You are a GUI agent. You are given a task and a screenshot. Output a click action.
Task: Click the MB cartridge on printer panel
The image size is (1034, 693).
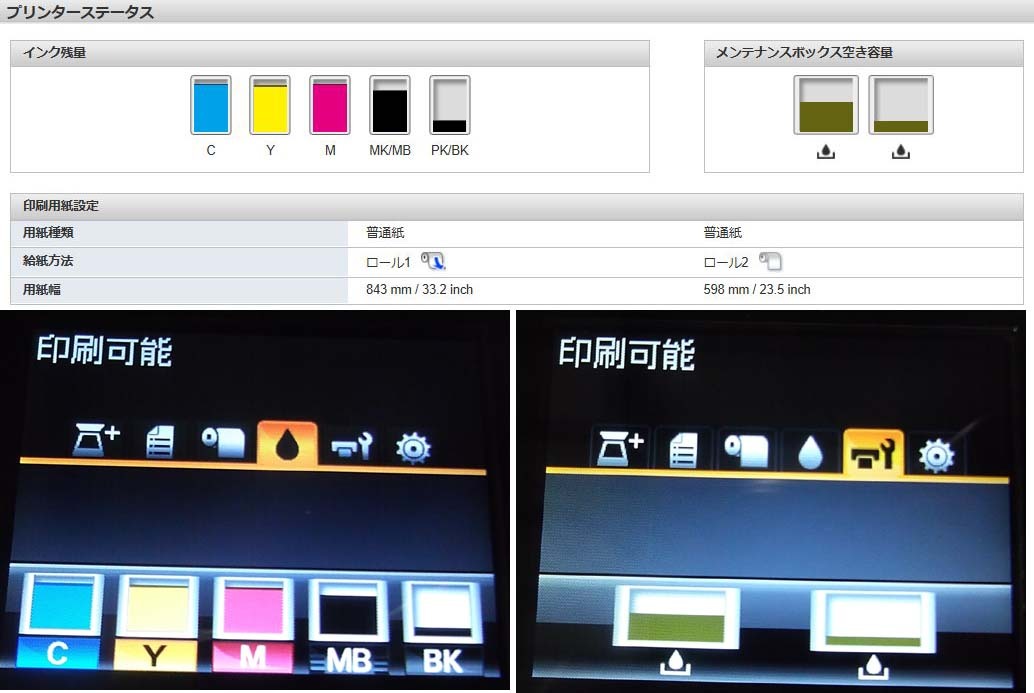pos(349,628)
